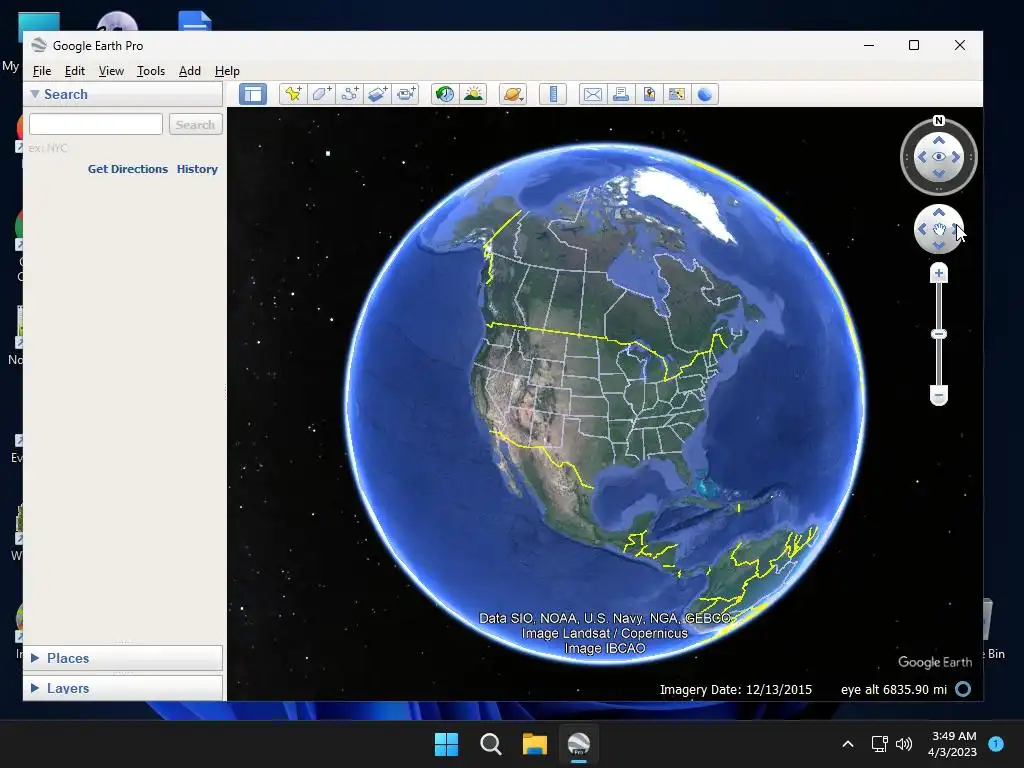Viewport: 1024px width, 768px height.
Task: Toggle the sidebar visibility icon
Action: click(x=253, y=94)
